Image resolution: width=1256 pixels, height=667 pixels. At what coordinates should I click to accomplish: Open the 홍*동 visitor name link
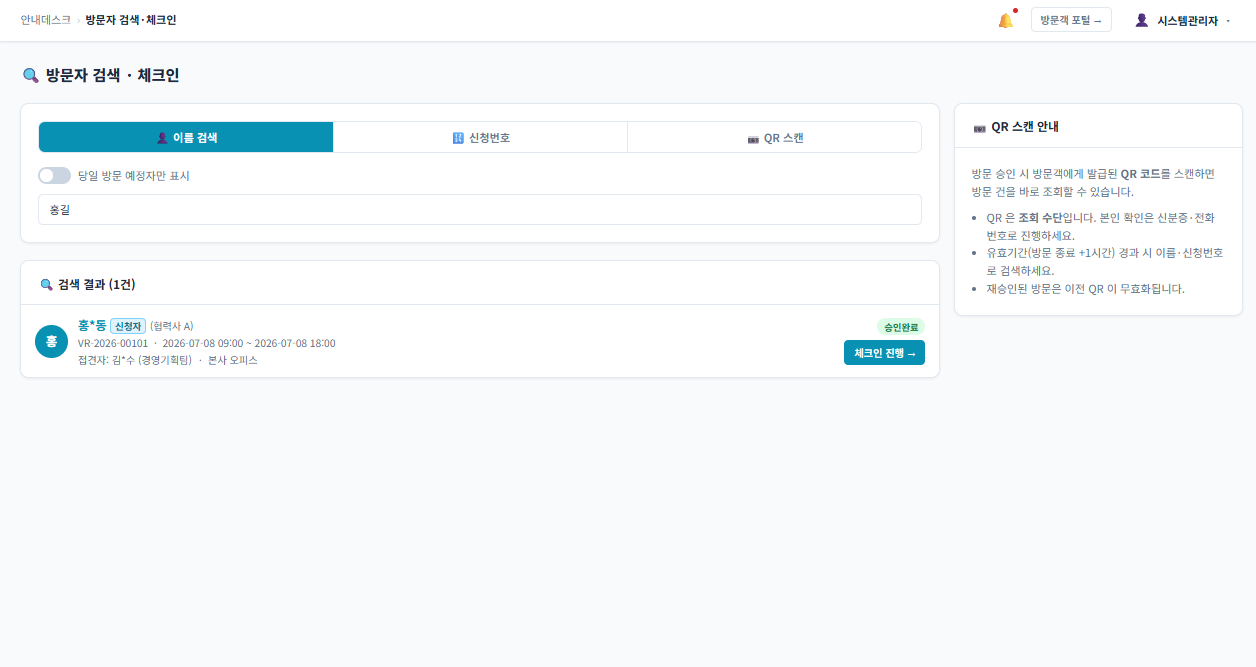pyautogui.click(x=92, y=325)
